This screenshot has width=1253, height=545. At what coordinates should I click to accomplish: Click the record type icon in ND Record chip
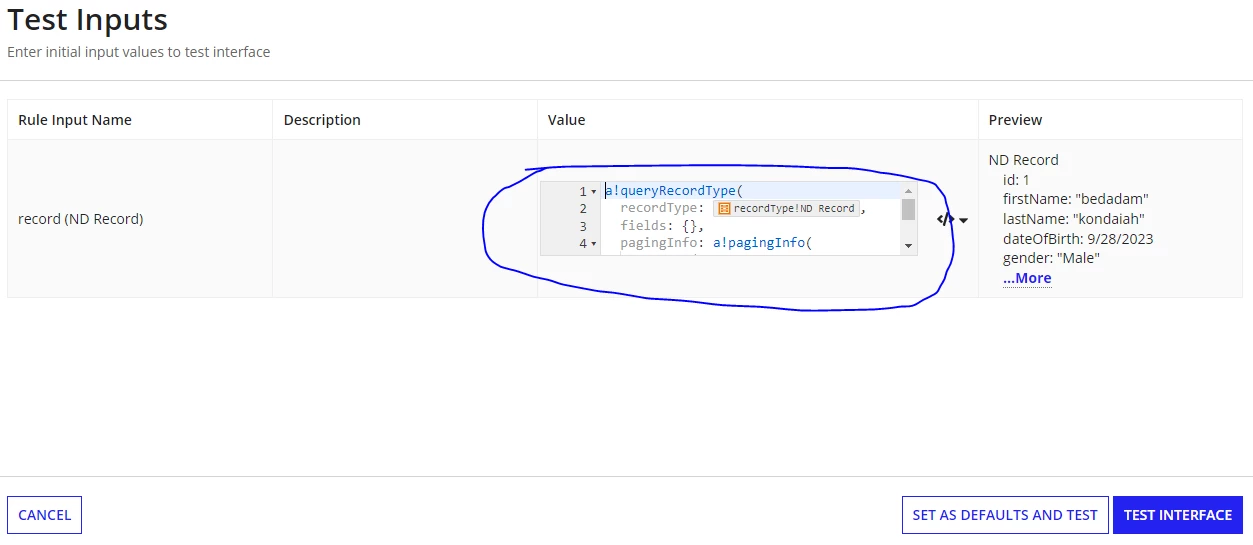coord(724,208)
